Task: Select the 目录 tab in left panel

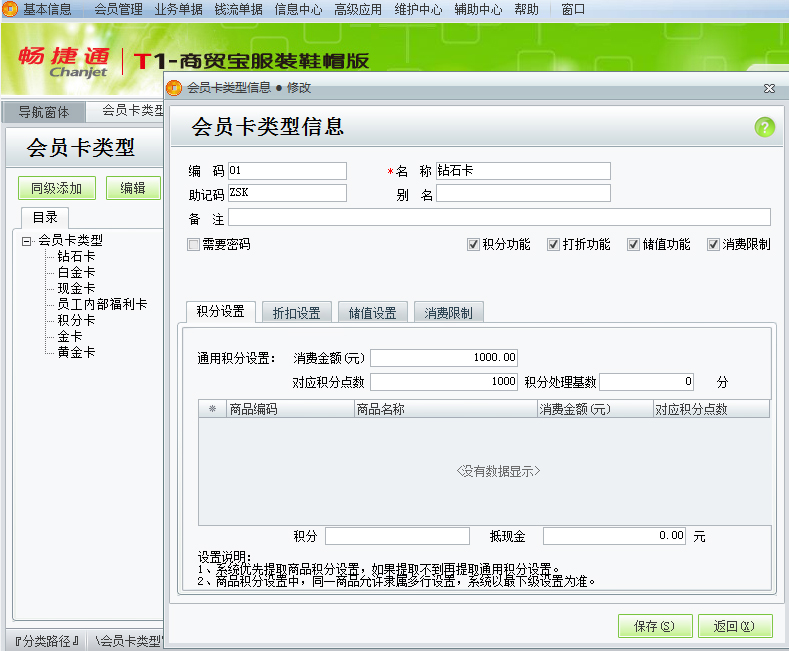Action: [45, 218]
